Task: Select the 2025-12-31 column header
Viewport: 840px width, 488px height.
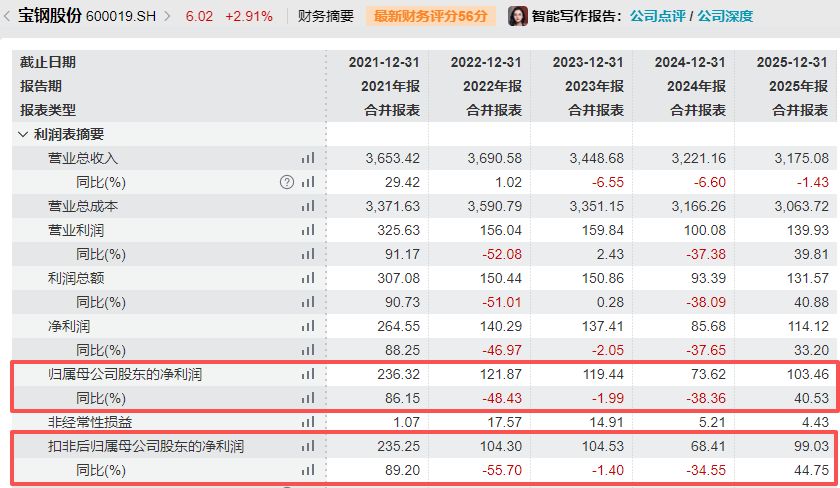Action: coord(792,62)
